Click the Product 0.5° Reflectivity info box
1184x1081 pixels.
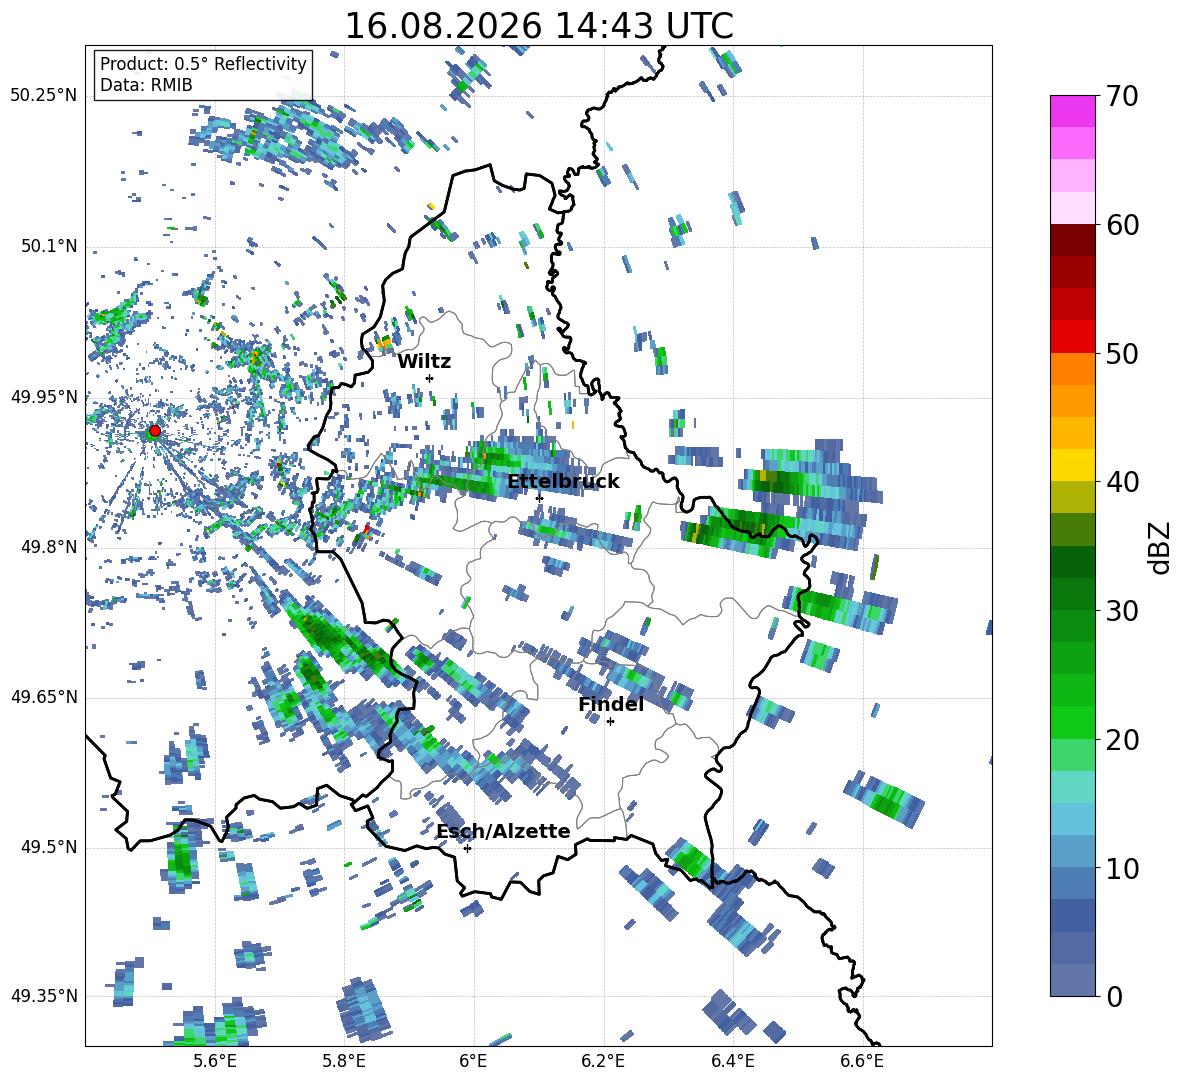[203, 74]
